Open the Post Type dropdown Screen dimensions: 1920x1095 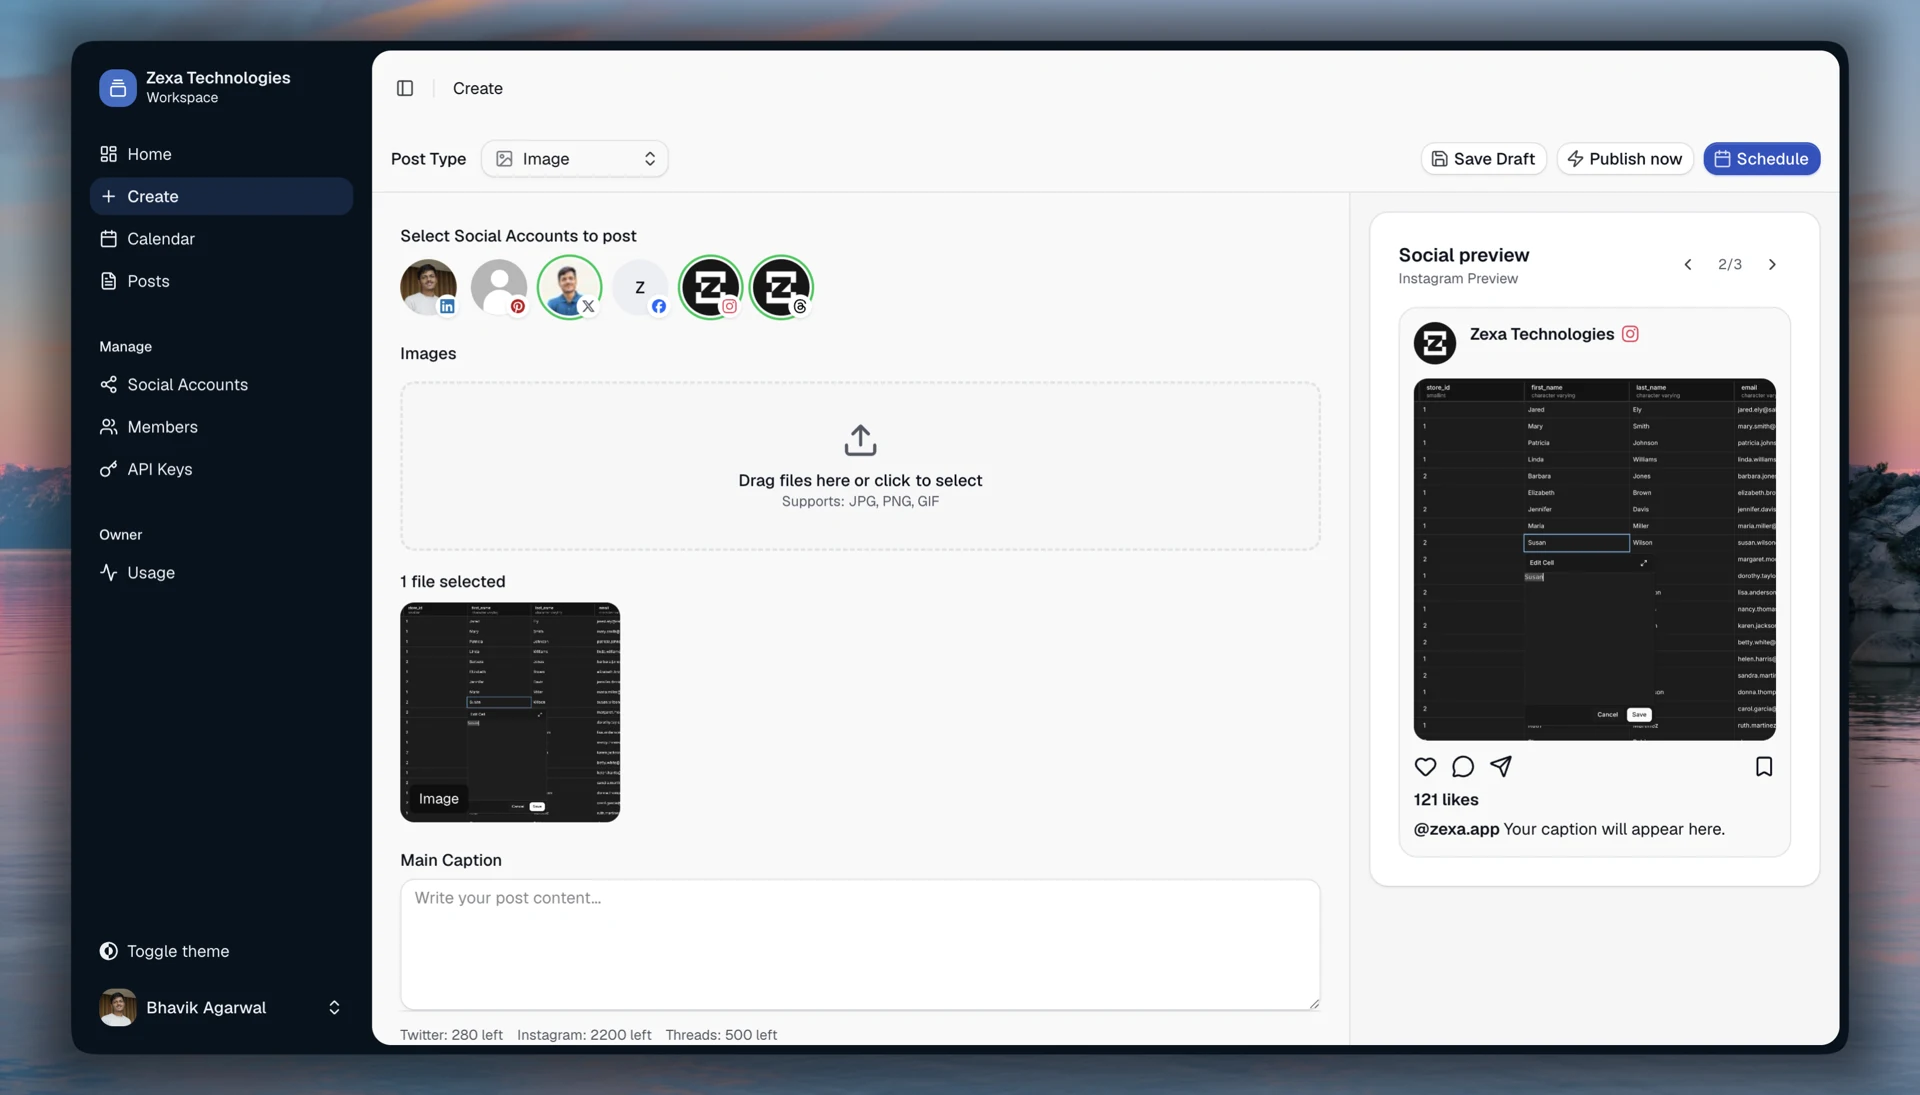pyautogui.click(x=575, y=159)
